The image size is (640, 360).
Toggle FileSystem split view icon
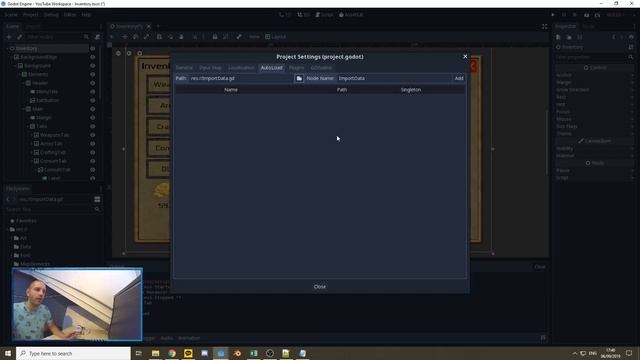[x=97, y=199]
